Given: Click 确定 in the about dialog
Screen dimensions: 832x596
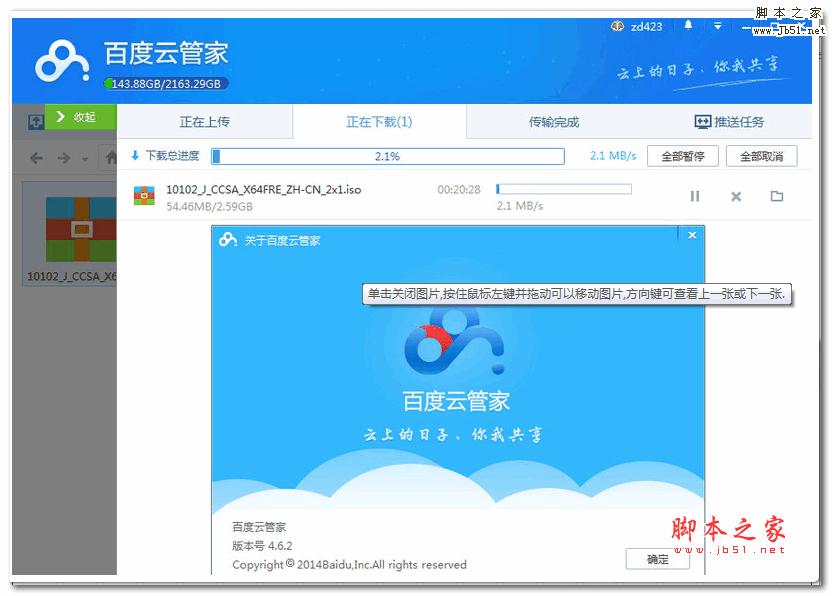Looking at the screenshot, I should (658, 559).
